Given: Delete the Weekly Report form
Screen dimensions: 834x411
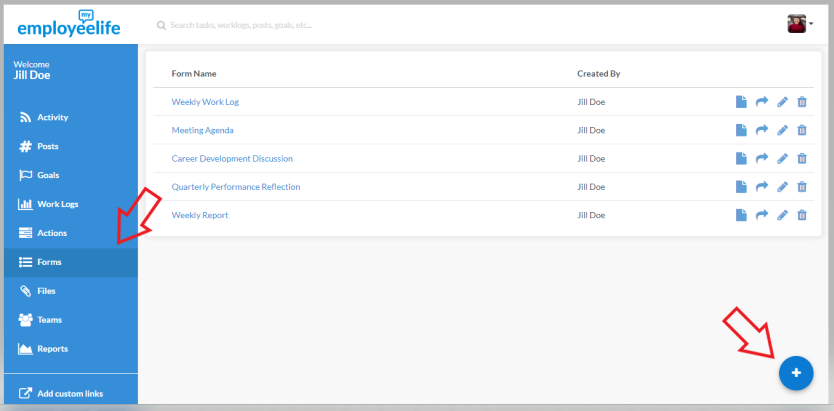Looking at the screenshot, I should (x=802, y=215).
